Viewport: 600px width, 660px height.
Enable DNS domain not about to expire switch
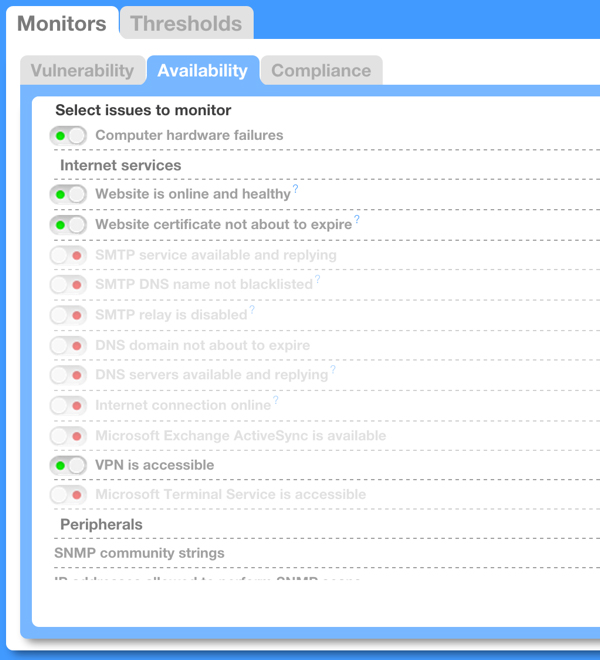(x=68, y=346)
